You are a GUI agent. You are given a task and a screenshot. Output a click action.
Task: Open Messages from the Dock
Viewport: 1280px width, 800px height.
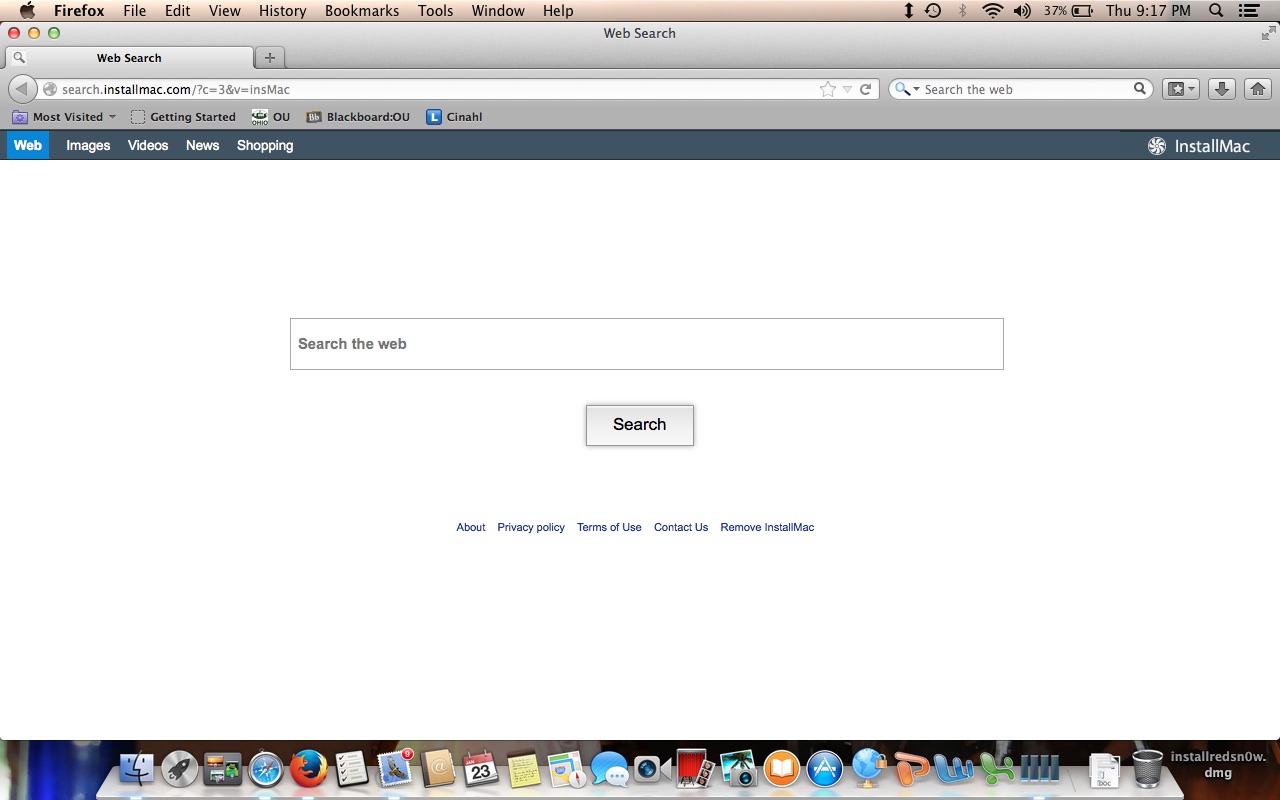[609, 768]
